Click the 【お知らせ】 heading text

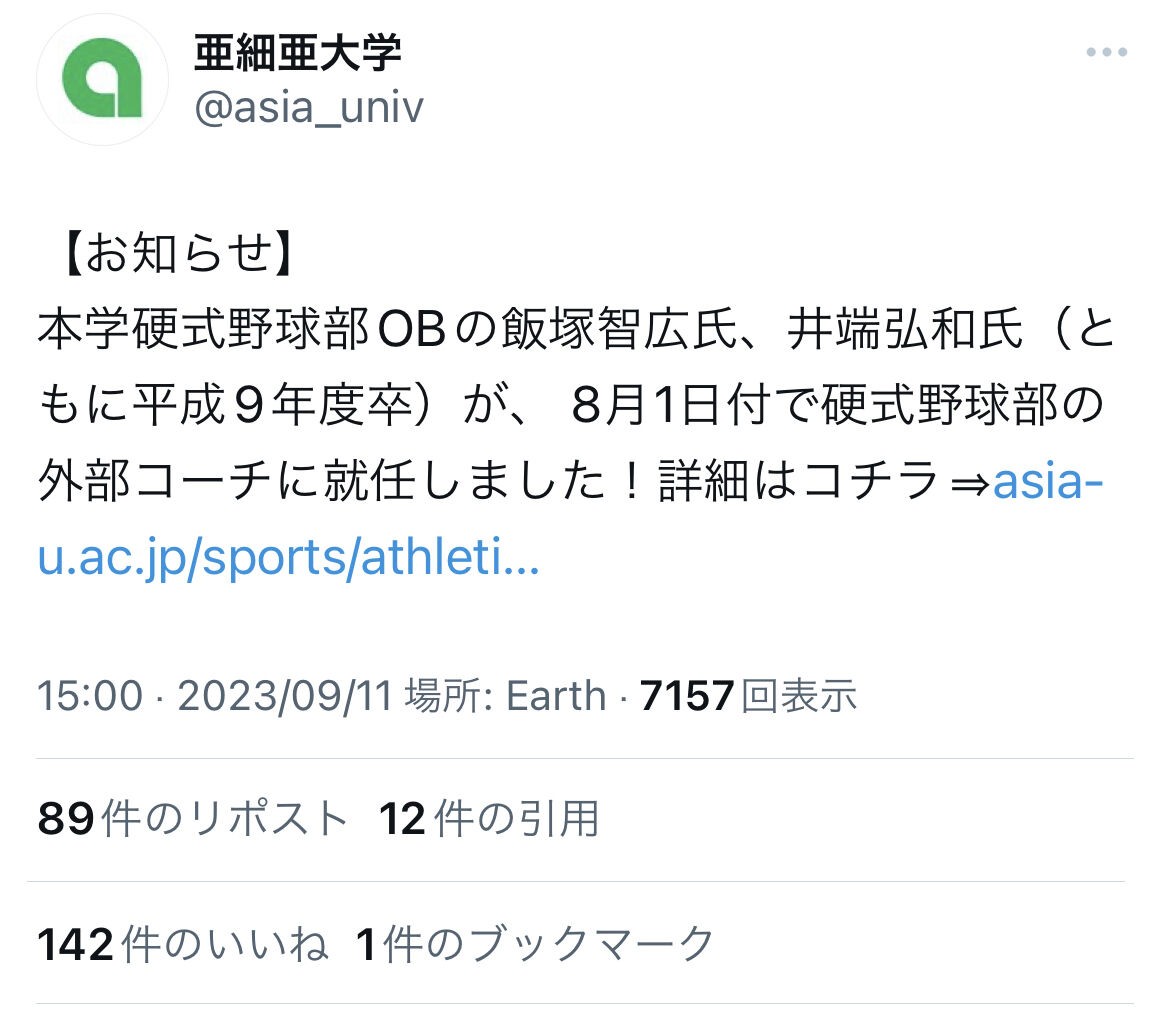pyautogui.click(x=178, y=254)
